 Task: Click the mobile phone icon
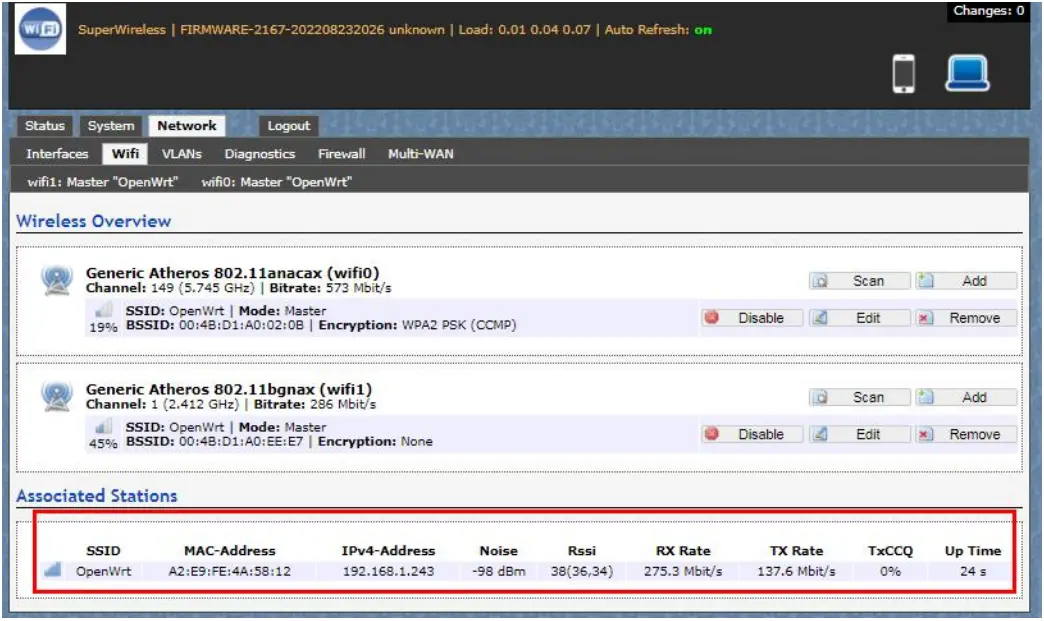(x=904, y=74)
